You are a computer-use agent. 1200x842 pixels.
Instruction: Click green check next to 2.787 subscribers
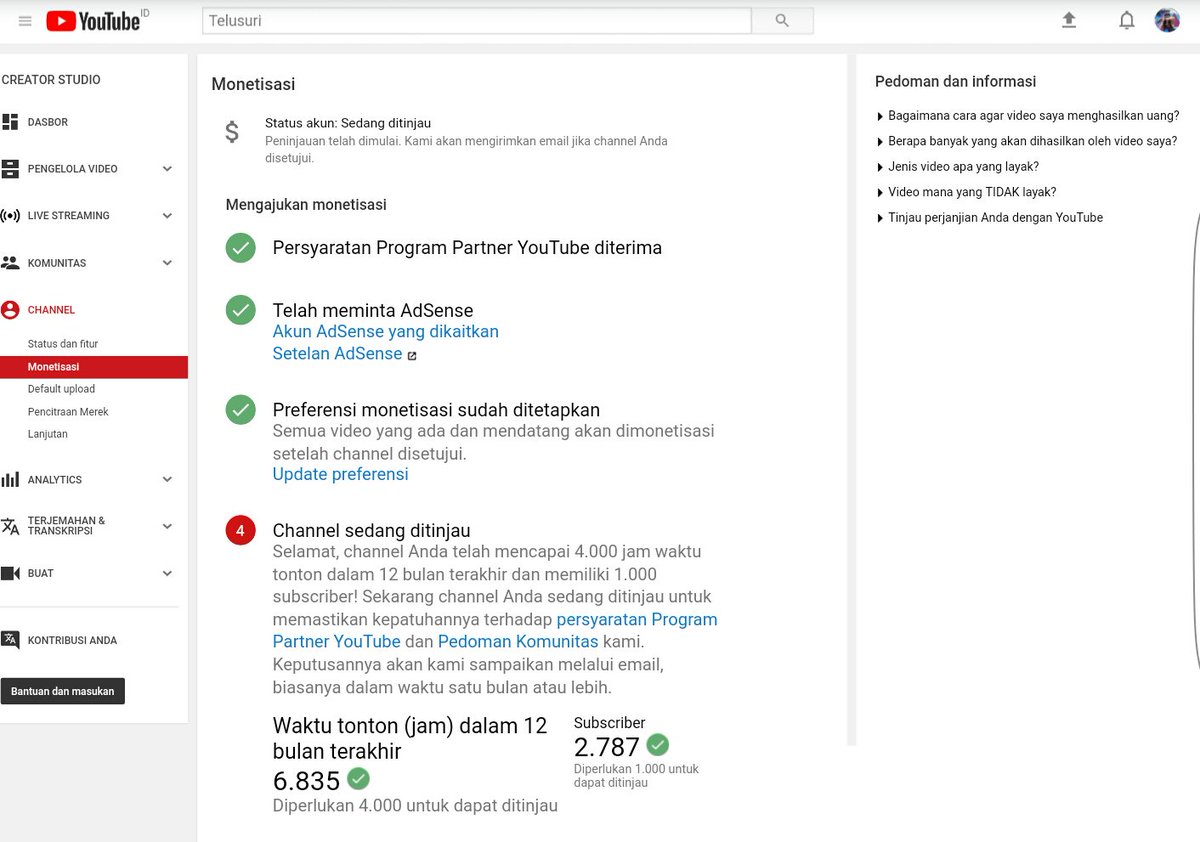[x=657, y=744]
